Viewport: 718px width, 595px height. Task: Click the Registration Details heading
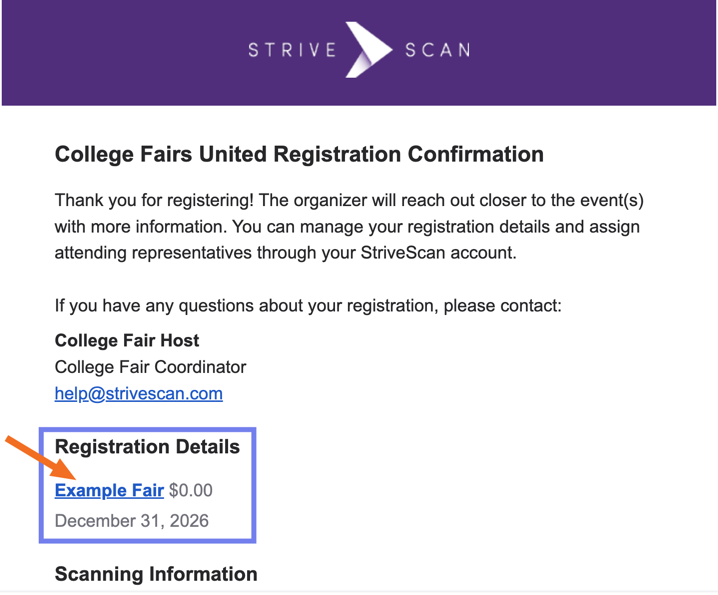(x=147, y=447)
